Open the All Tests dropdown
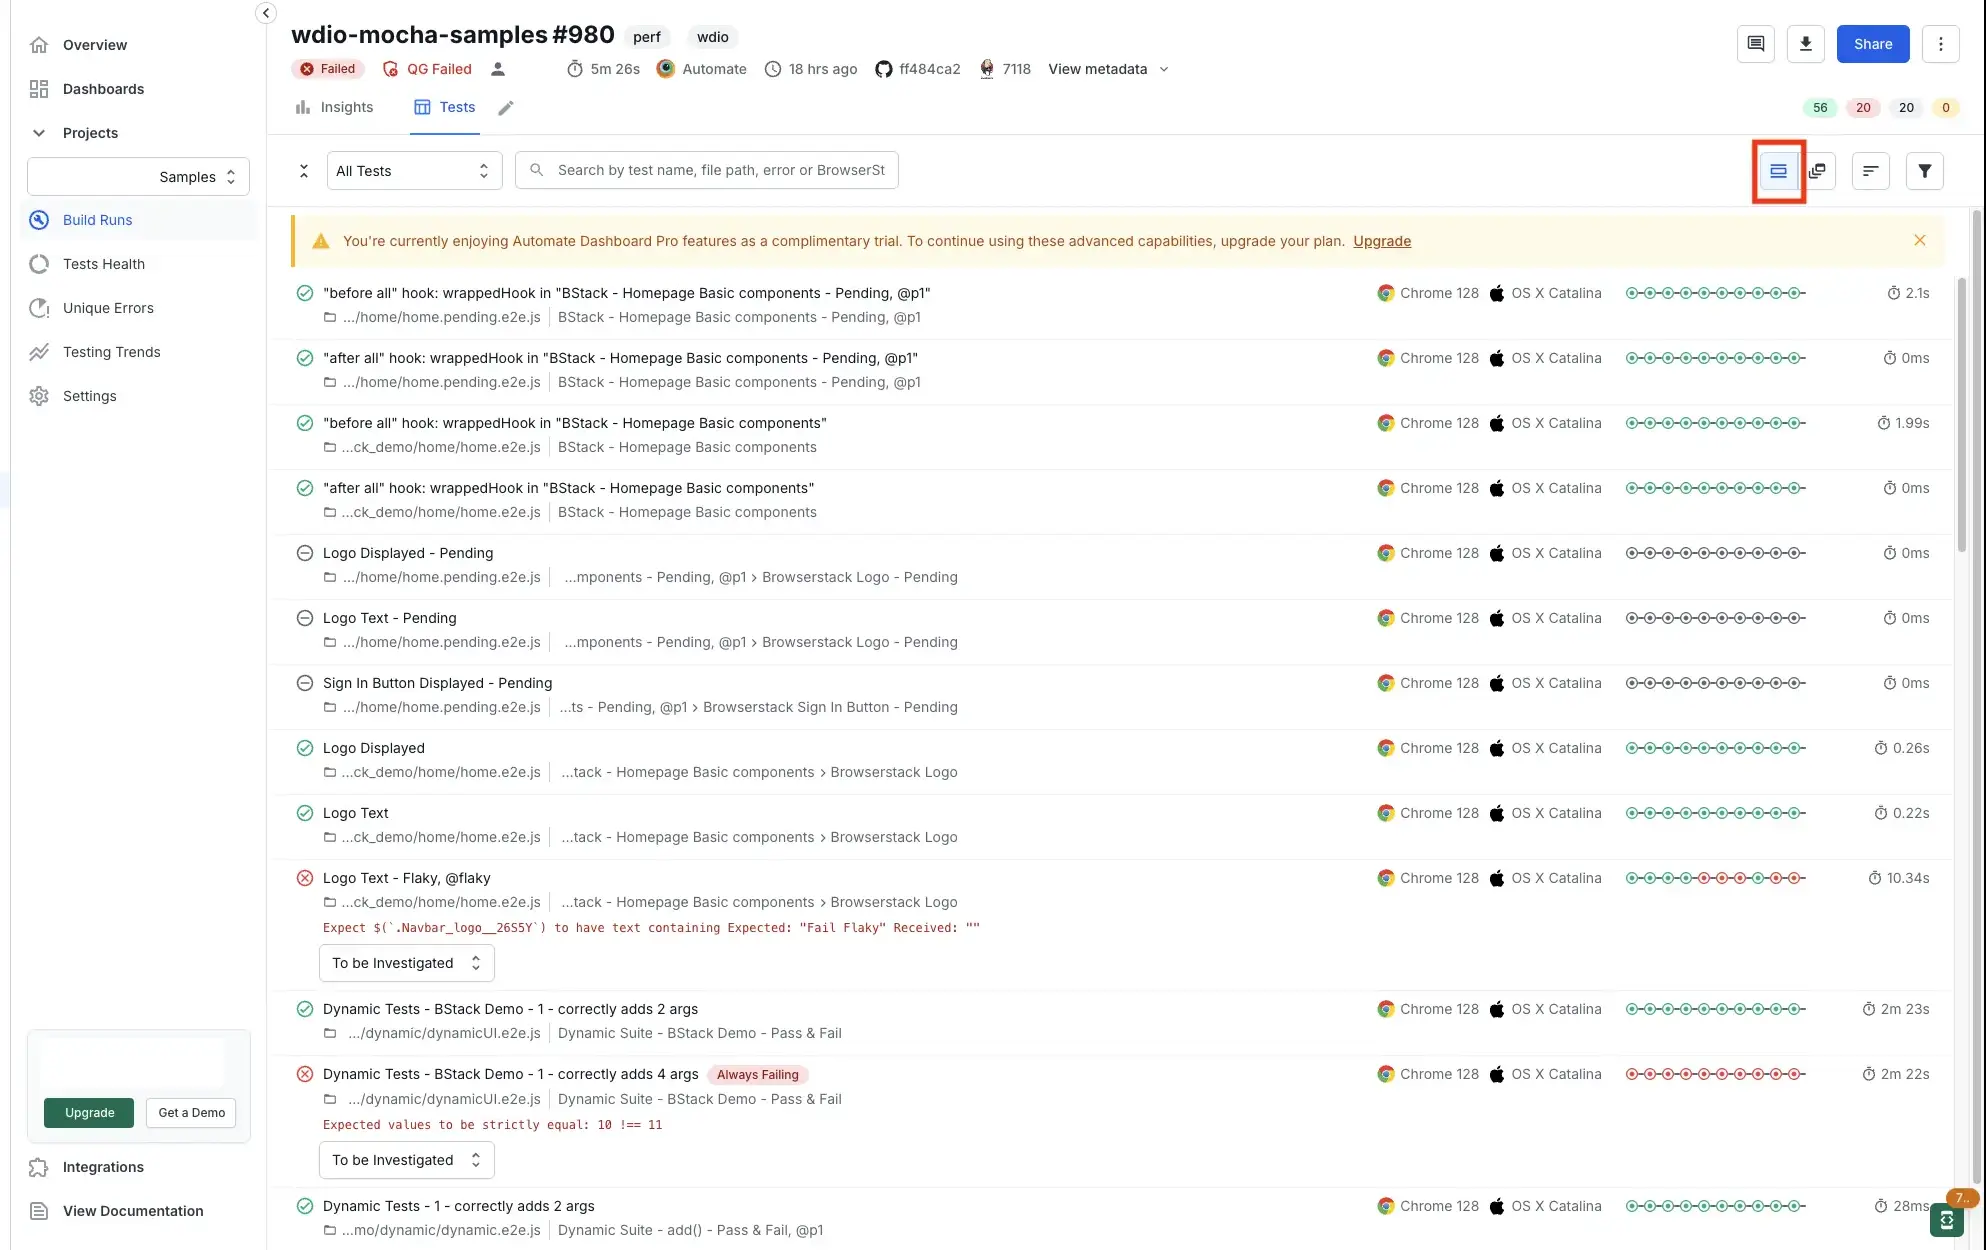Viewport: 1986px width, 1250px height. pos(413,170)
